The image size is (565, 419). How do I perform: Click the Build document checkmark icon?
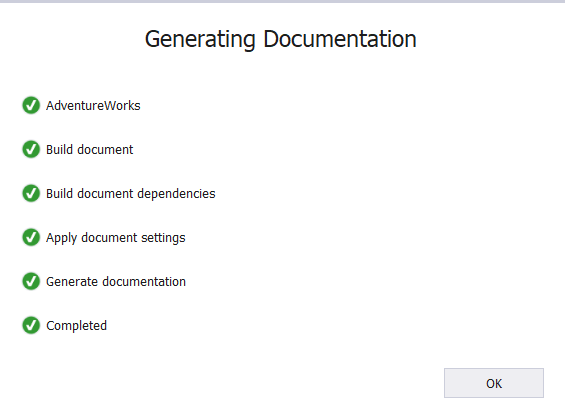[31, 150]
